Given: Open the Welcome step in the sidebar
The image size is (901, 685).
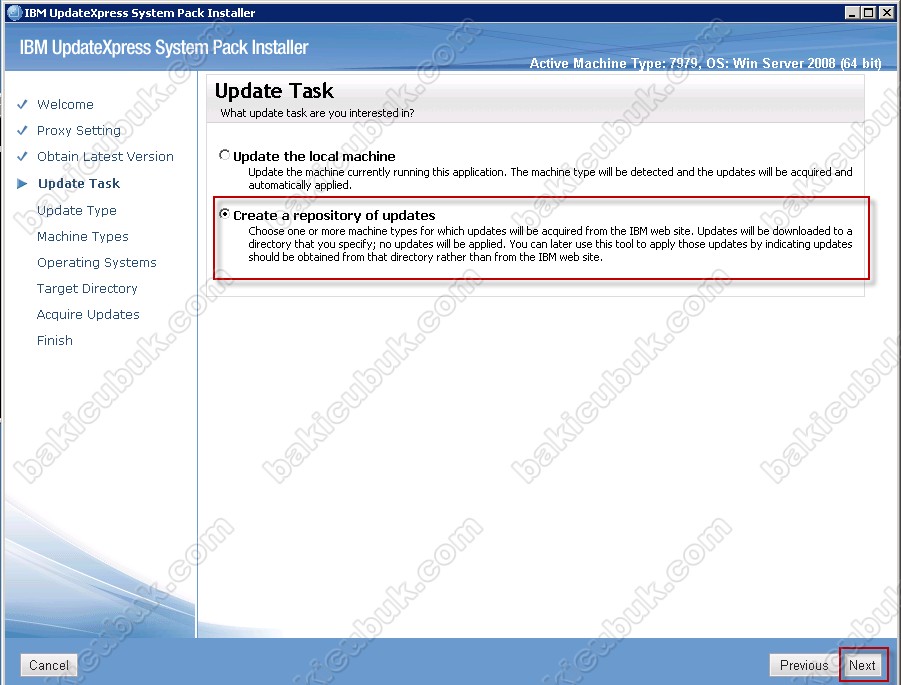Looking at the screenshot, I should pyautogui.click(x=65, y=105).
